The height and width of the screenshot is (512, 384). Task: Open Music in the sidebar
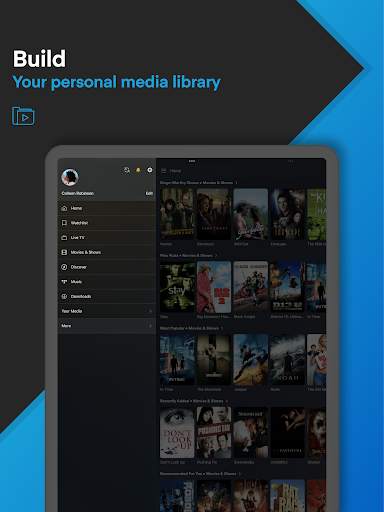pos(107,281)
